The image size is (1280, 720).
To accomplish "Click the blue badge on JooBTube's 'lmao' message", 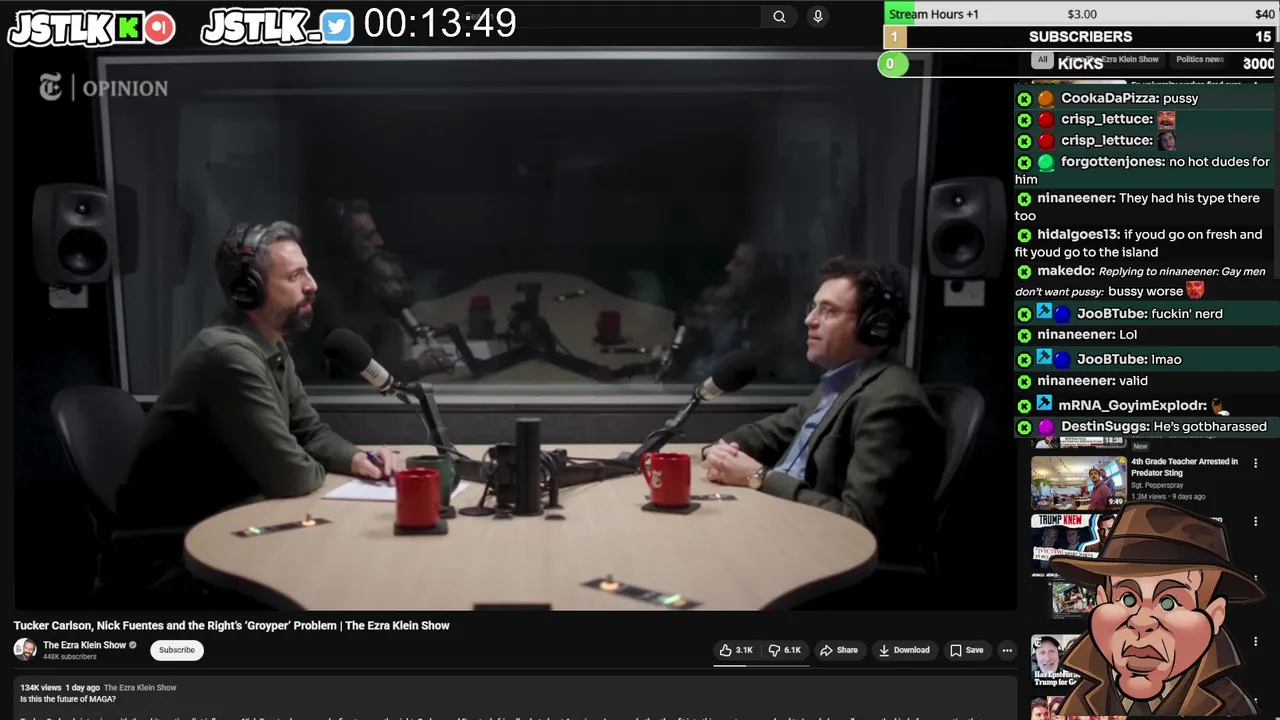I will [1062, 359].
